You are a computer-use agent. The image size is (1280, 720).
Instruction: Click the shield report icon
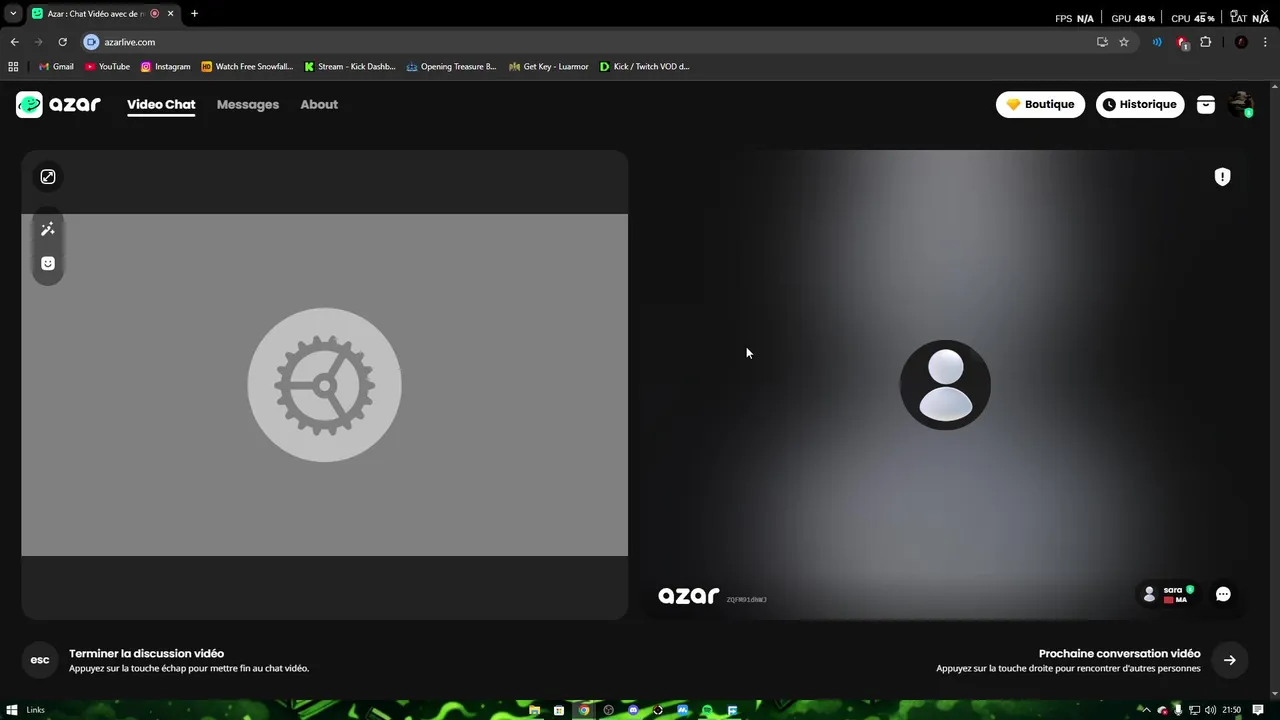[x=1222, y=177]
